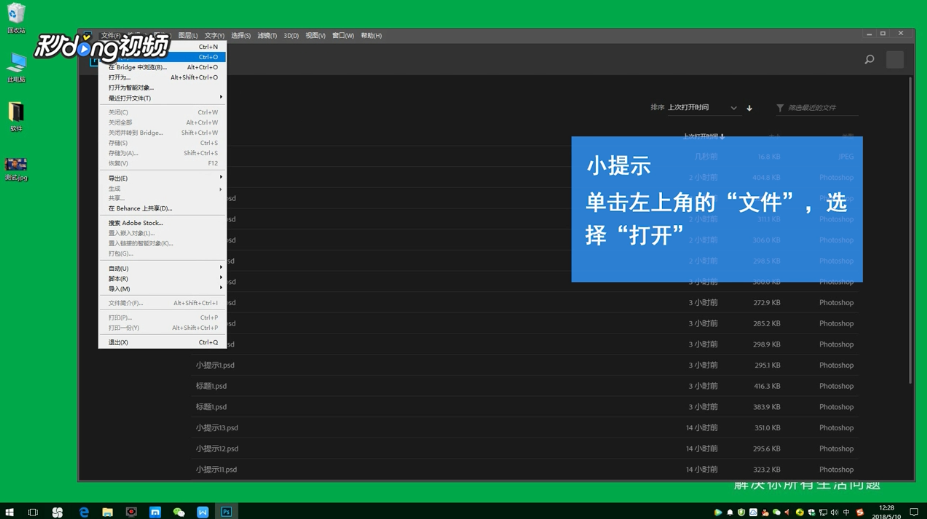Open the 图层(L) menu
Image resolution: width=927 pixels, height=519 pixels.
point(188,35)
